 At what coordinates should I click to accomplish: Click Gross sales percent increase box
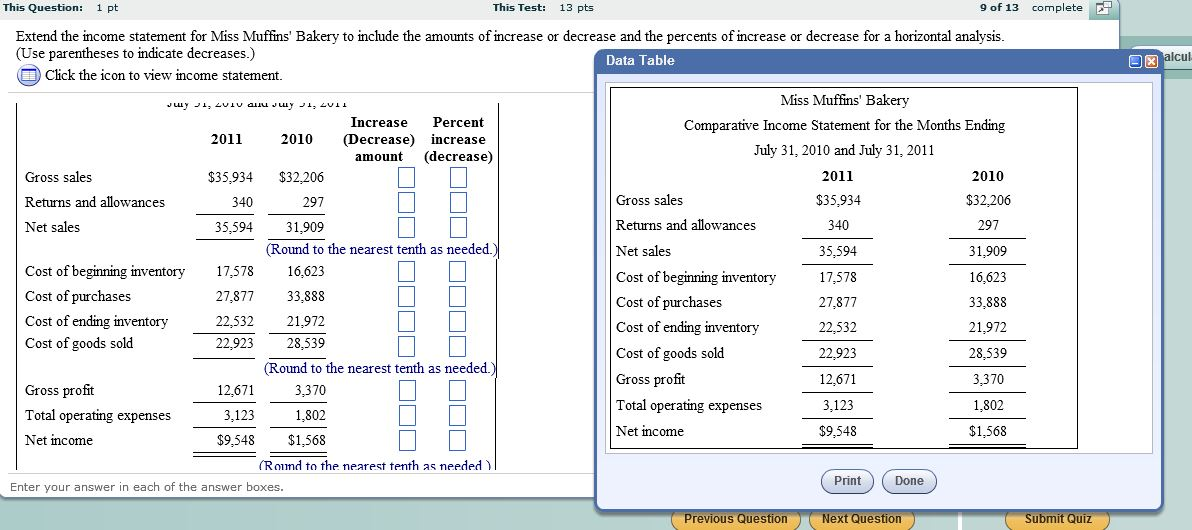point(457,177)
